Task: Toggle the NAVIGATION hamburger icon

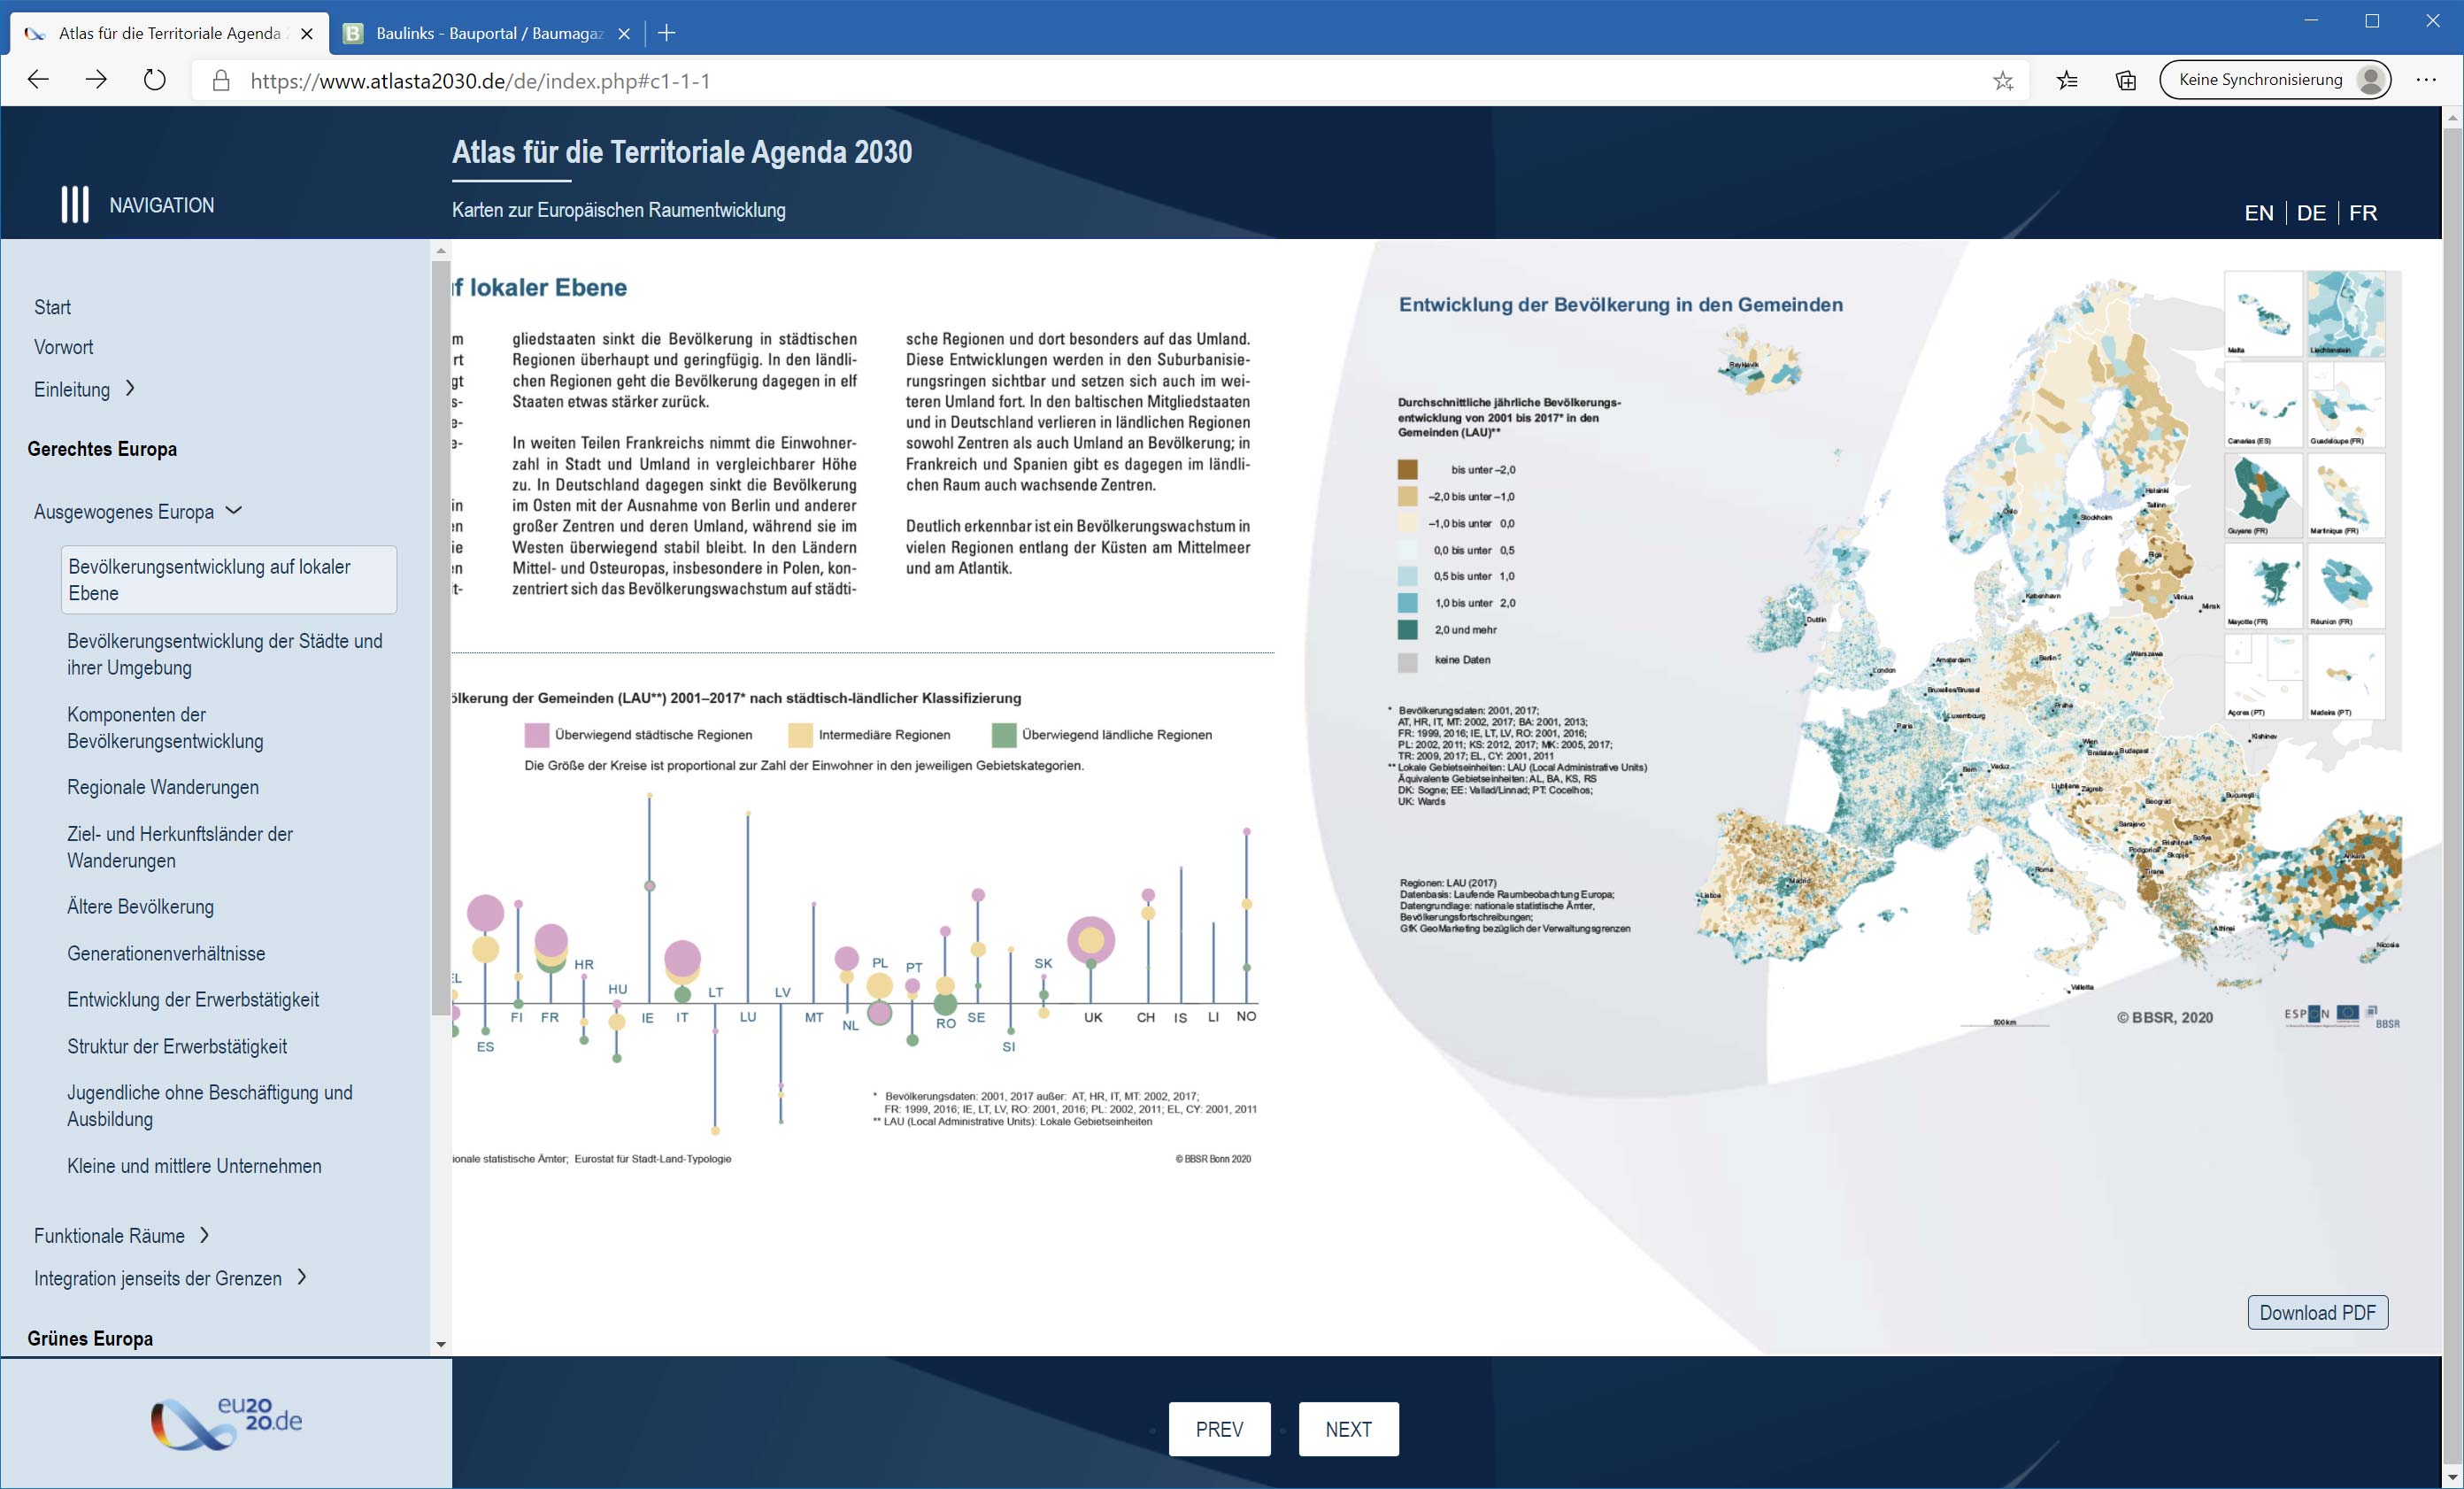Action: click(x=75, y=204)
